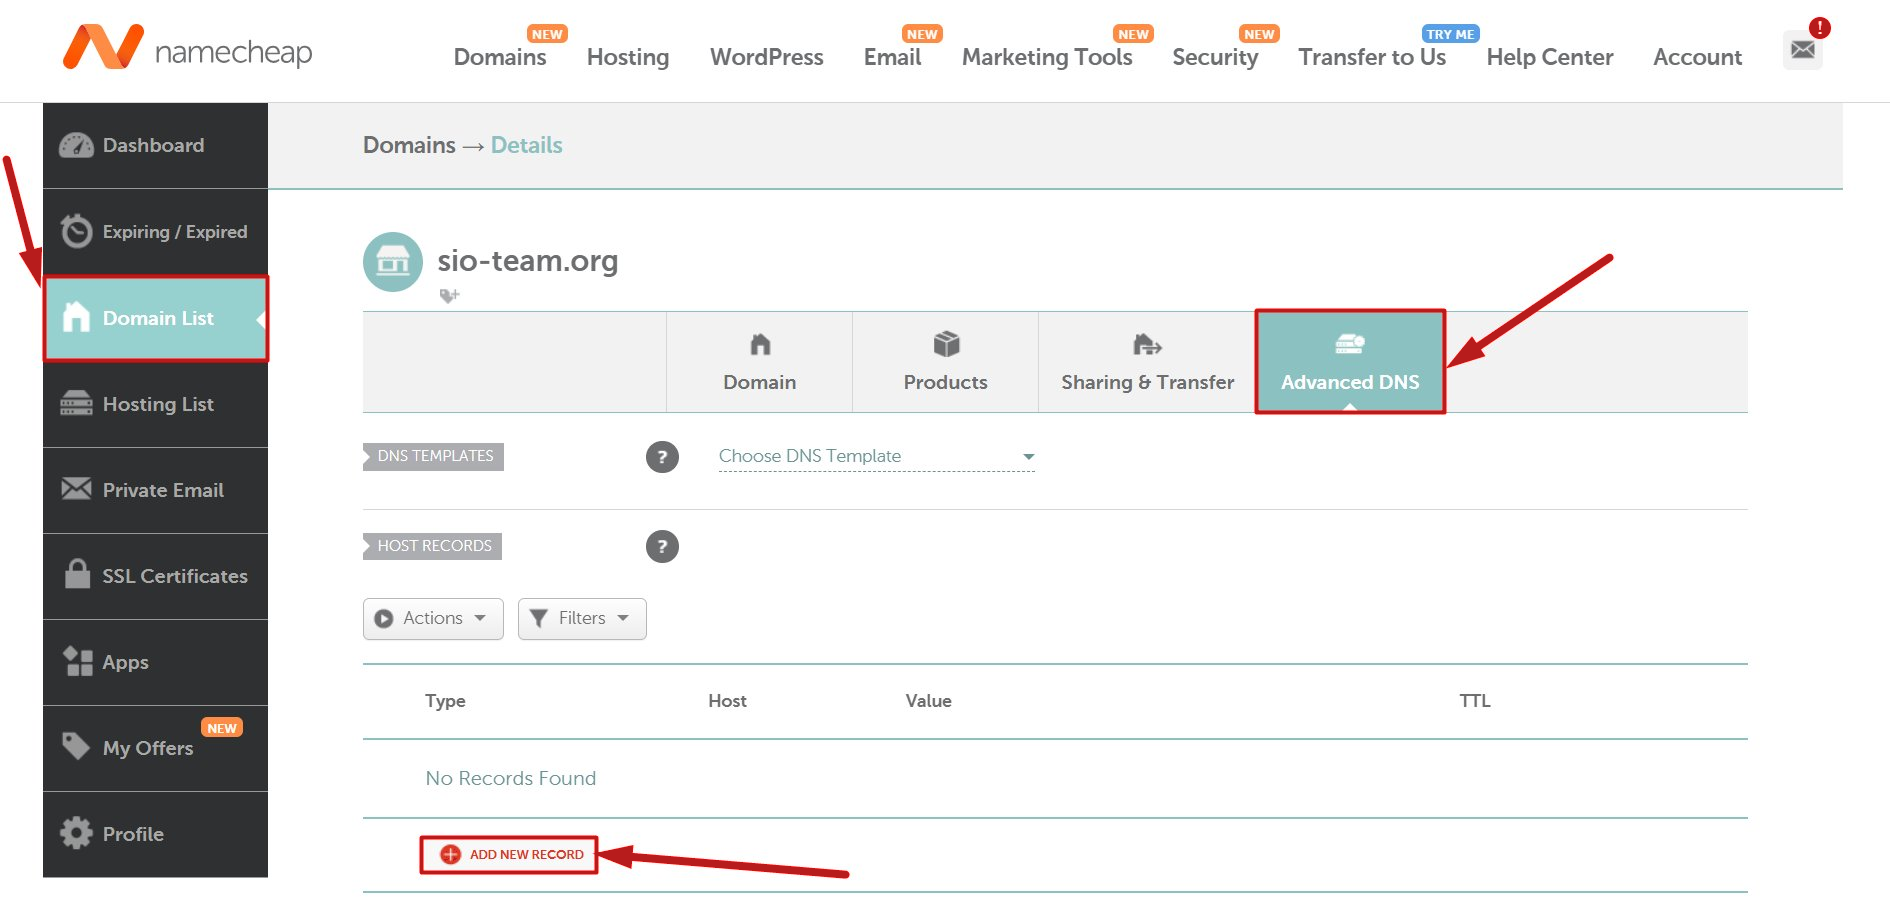Click ADD NEW RECORD text
Viewport: 1890px width, 898px height.
pyautogui.click(x=527, y=855)
